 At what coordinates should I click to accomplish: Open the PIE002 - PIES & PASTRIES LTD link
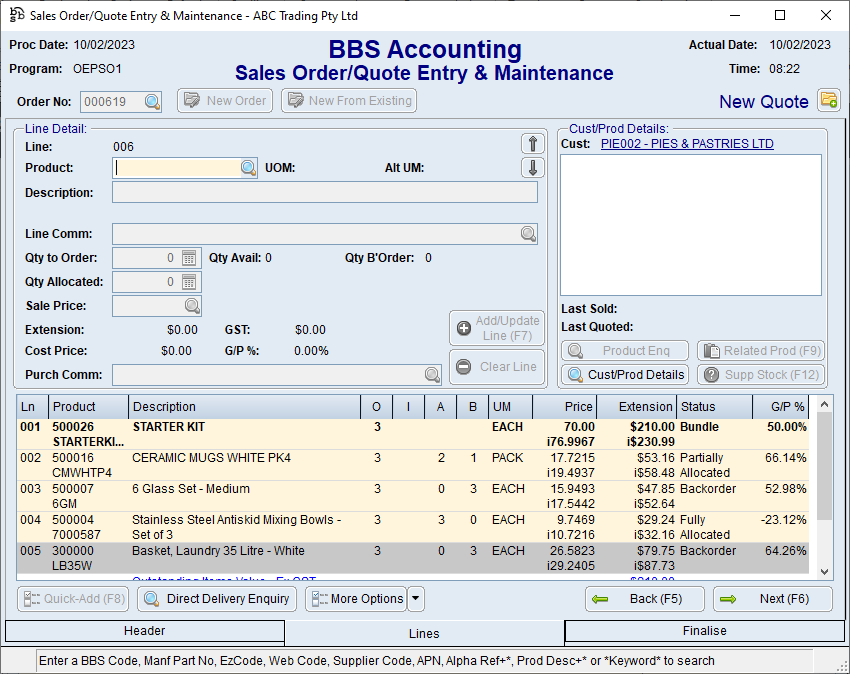click(x=687, y=144)
